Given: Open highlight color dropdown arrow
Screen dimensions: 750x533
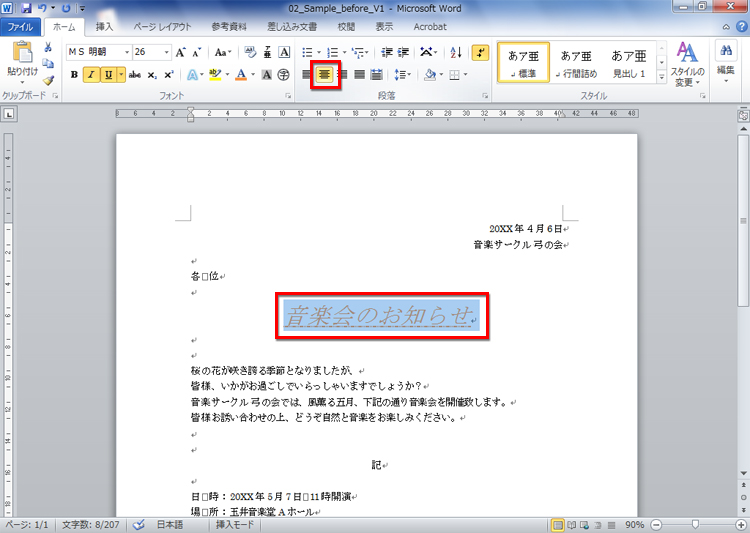Looking at the screenshot, I should [x=227, y=75].
